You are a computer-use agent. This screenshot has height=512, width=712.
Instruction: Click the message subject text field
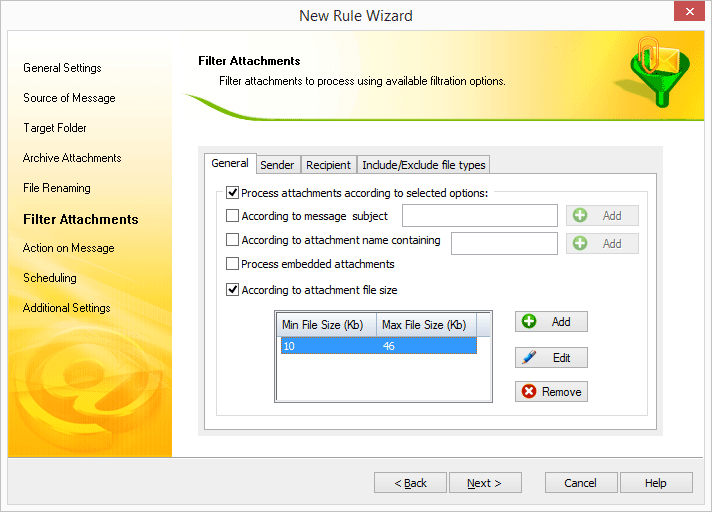[479, 216]
